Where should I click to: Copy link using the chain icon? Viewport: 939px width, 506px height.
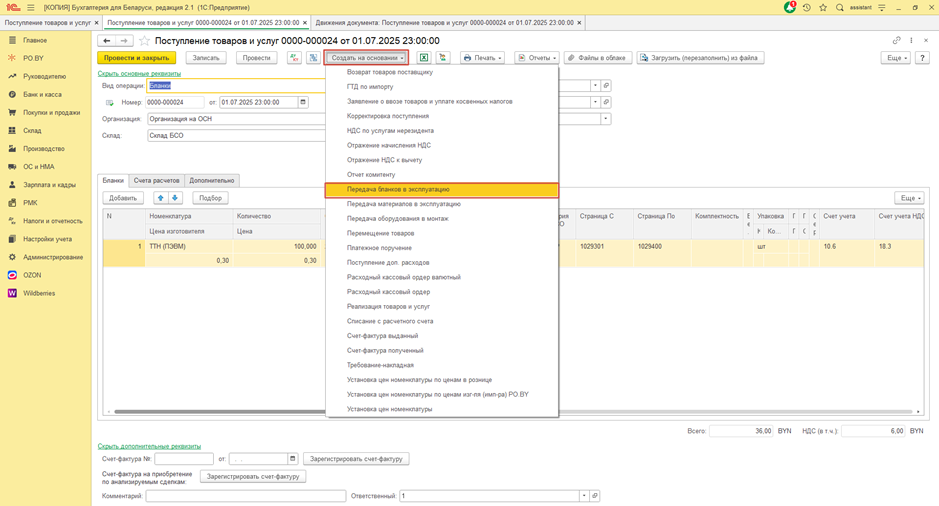[x=896, y=41]
